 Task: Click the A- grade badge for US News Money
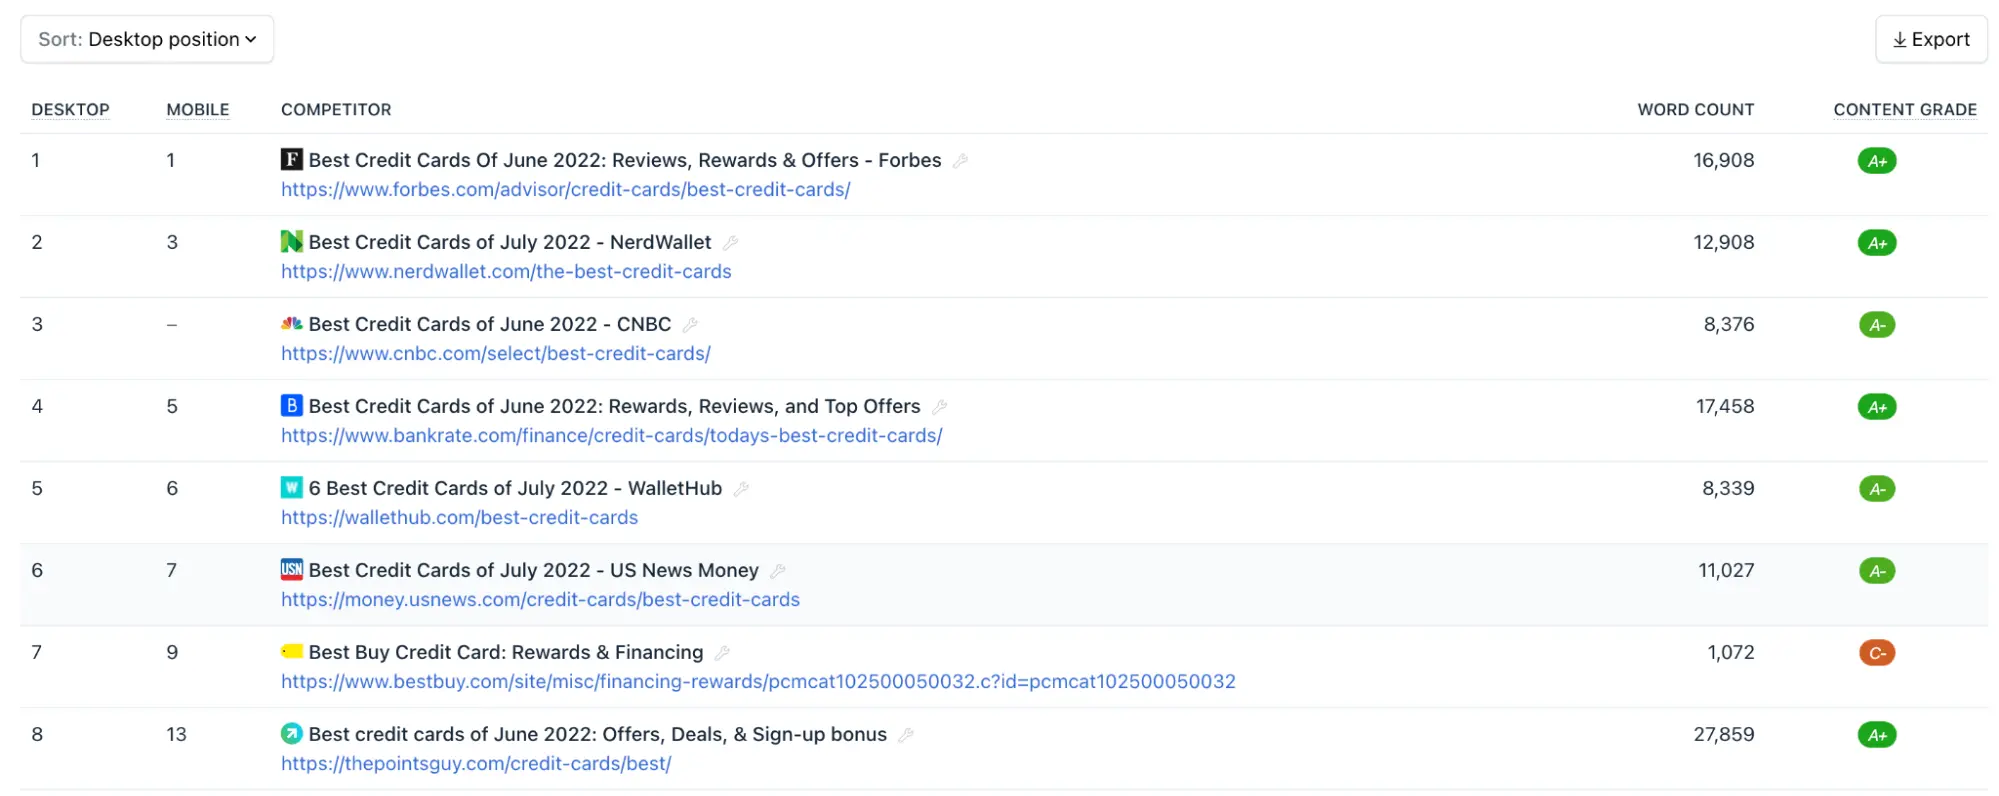tap(1877, 570)
